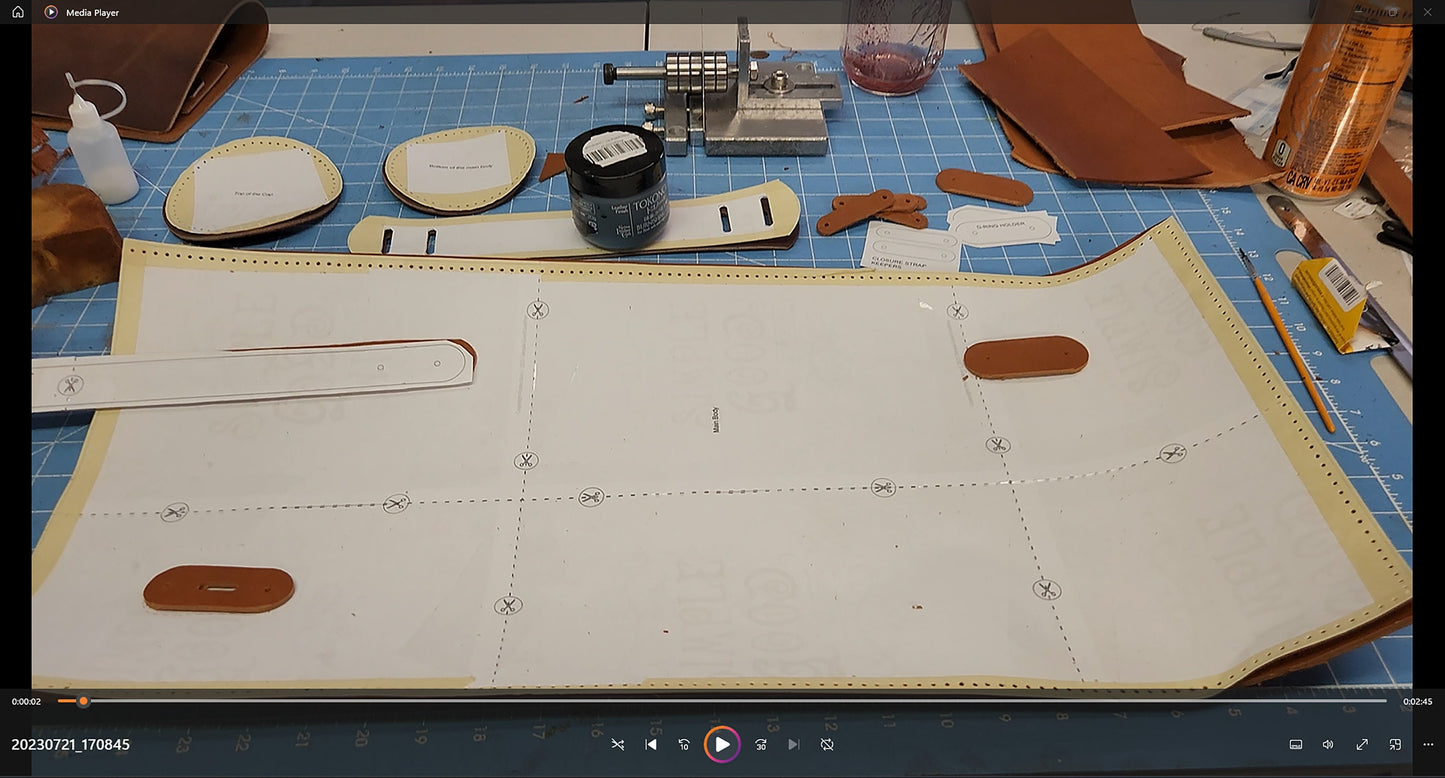Click the remaining time 0:02:45 label
The width and height of the screenshot is (1445, 778).
pyautogui.click(x=1417, y=702)
